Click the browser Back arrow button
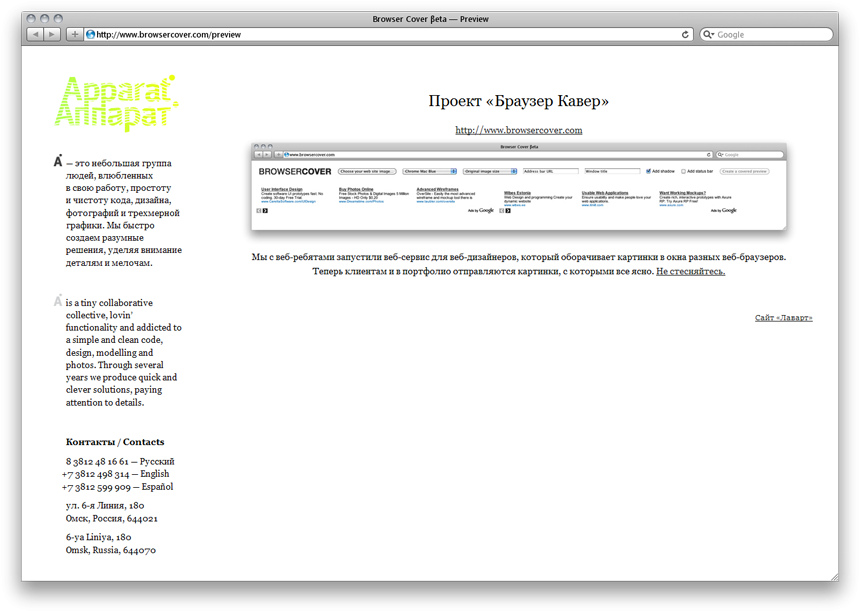 pyautogui.click(x=35, y=35)
